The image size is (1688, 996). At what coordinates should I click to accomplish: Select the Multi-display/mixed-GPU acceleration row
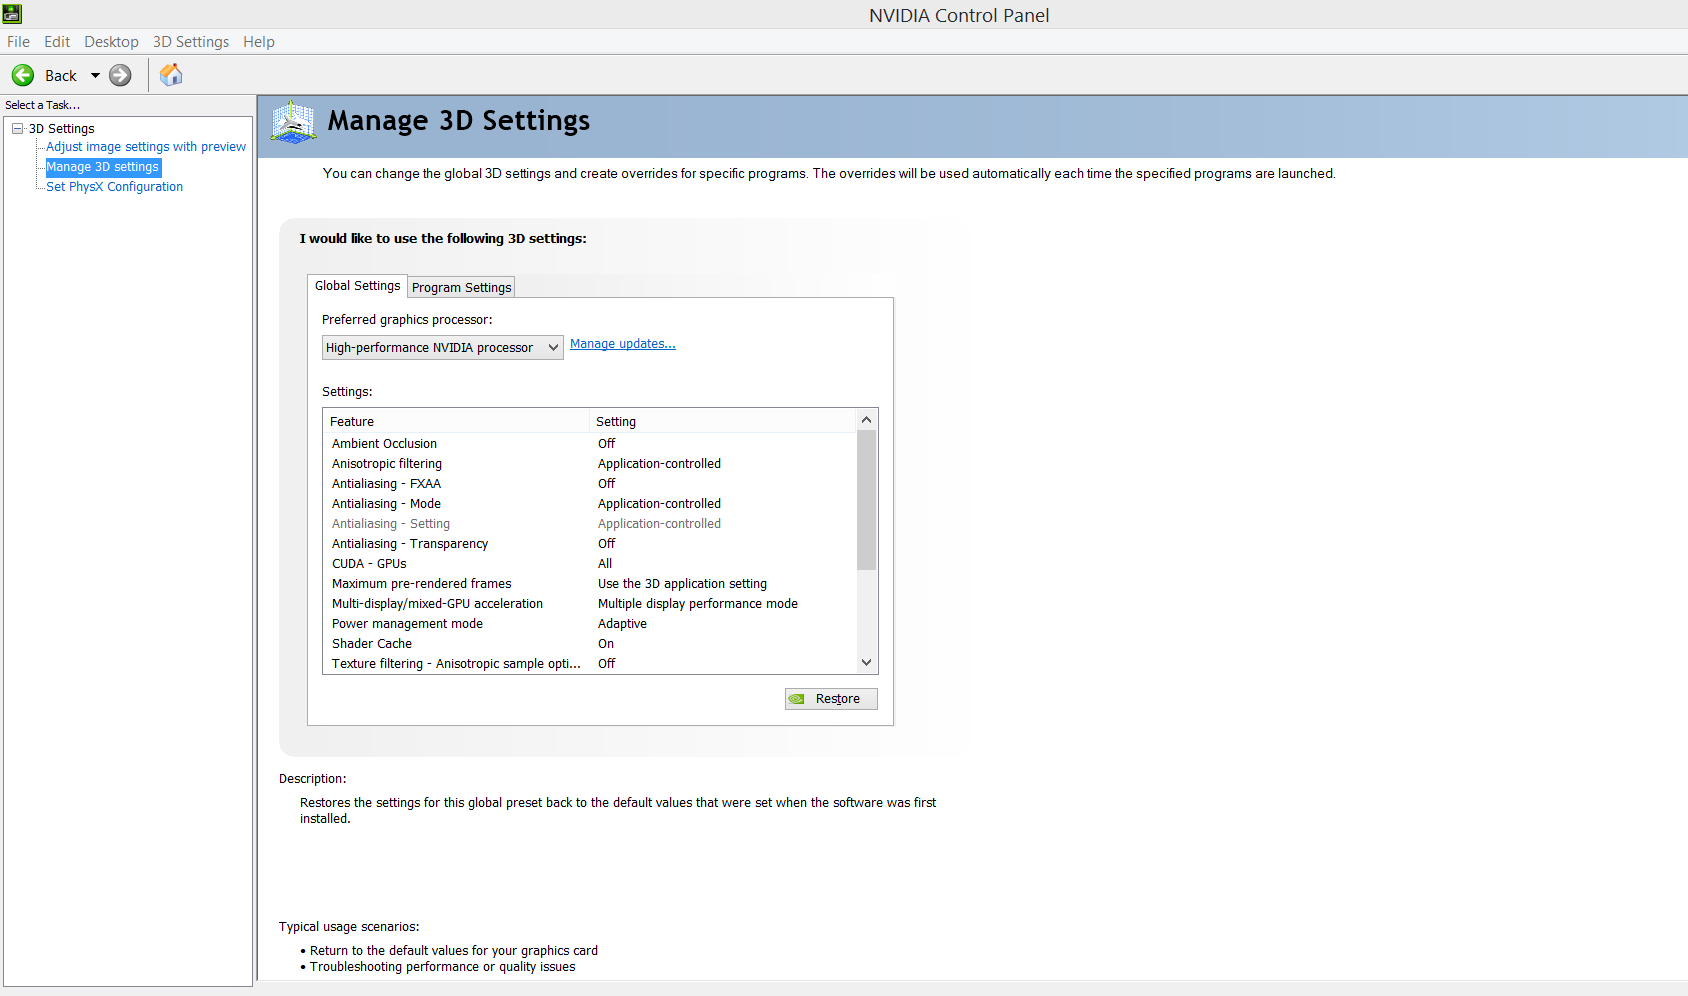[590, 604]
